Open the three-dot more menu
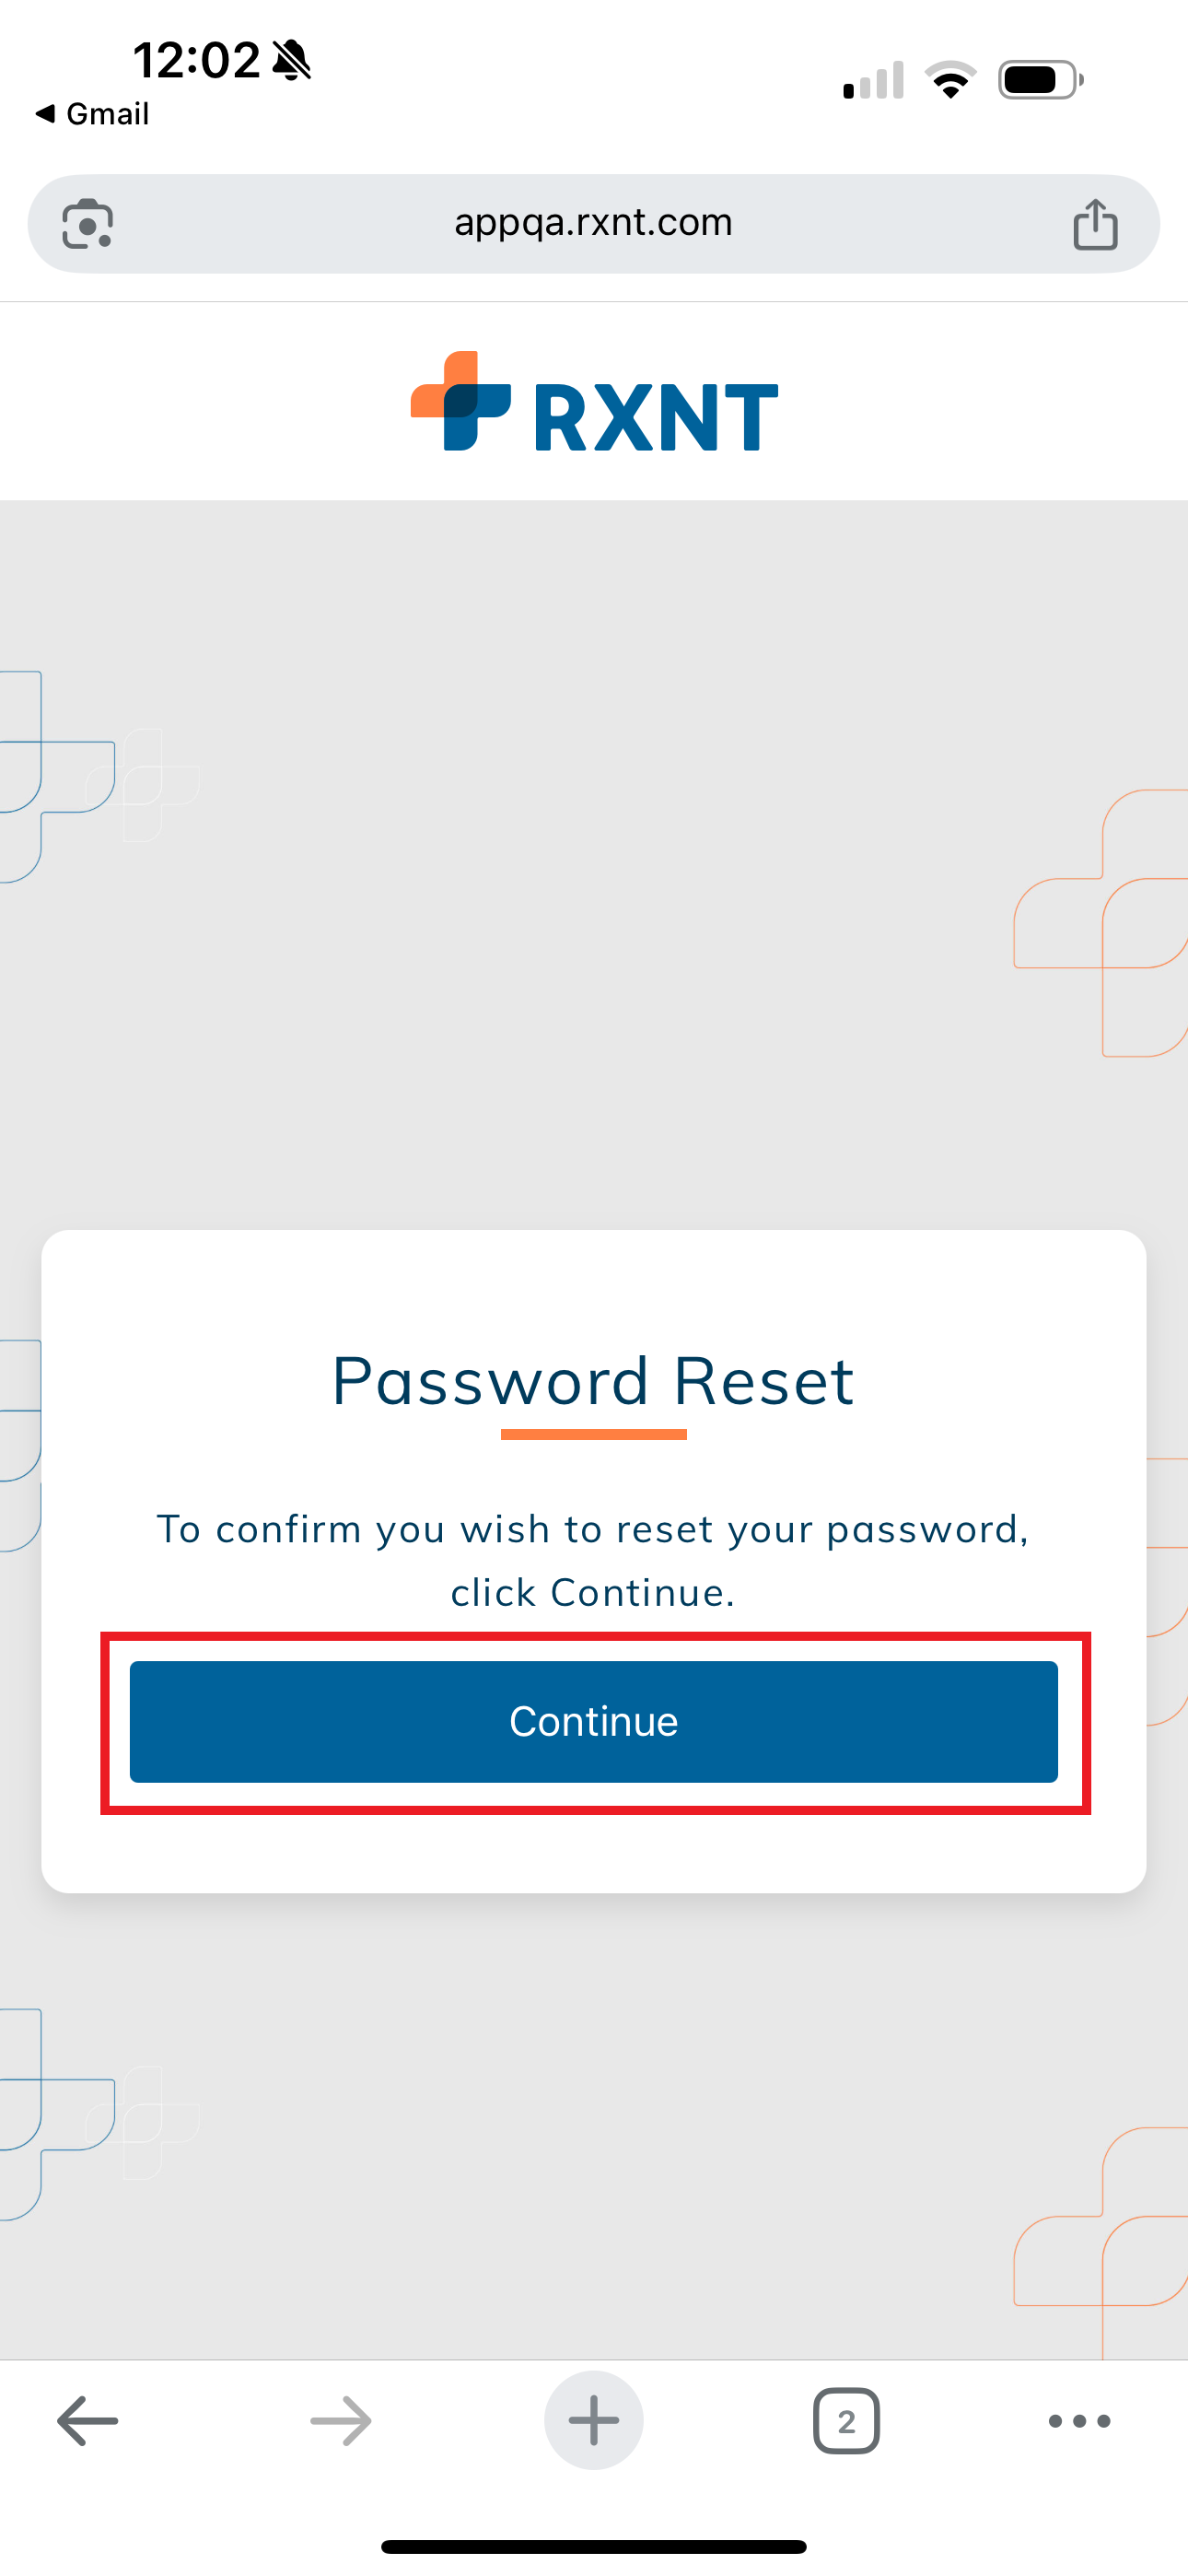The height and width of the screenshot is (2576, 1188). [x=1079, y=2421]
